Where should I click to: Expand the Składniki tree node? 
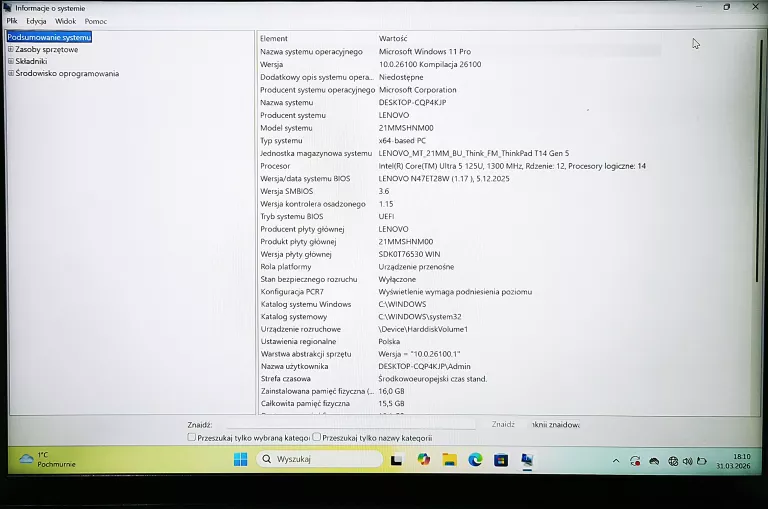[10, 61]
